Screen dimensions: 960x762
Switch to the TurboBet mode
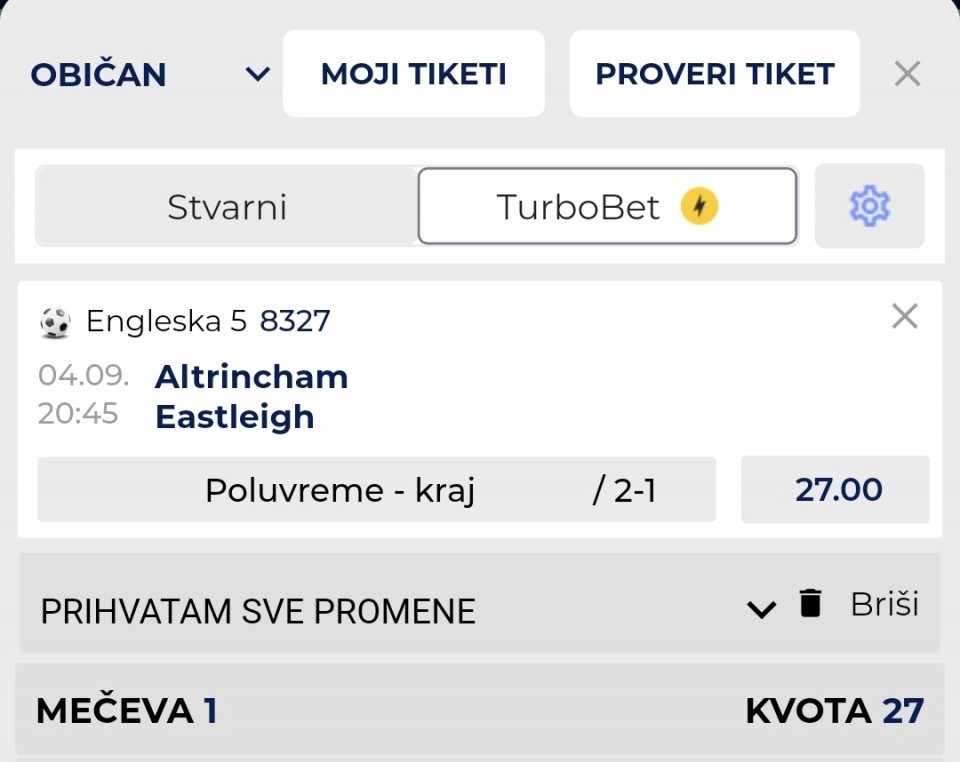[607, 206]
